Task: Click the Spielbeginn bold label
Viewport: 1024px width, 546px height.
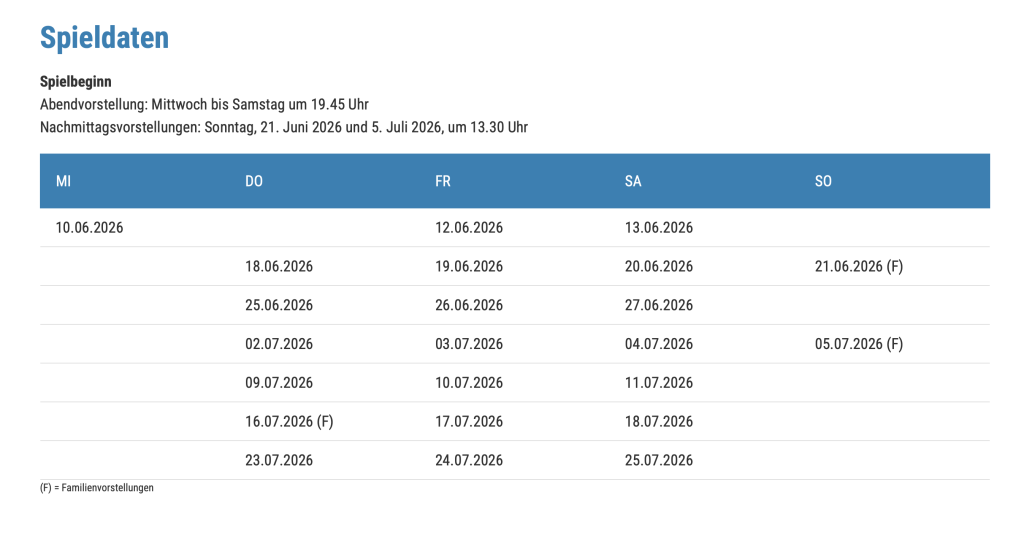Action: (76, 81)
